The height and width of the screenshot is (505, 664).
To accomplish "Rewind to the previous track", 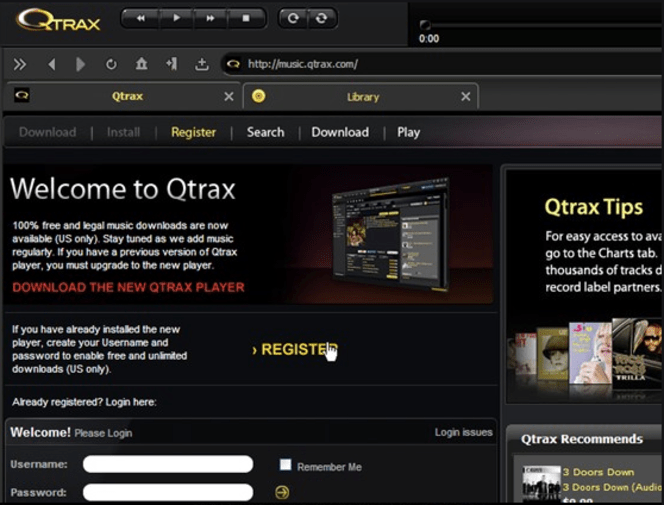I will (x=141, y=18).
